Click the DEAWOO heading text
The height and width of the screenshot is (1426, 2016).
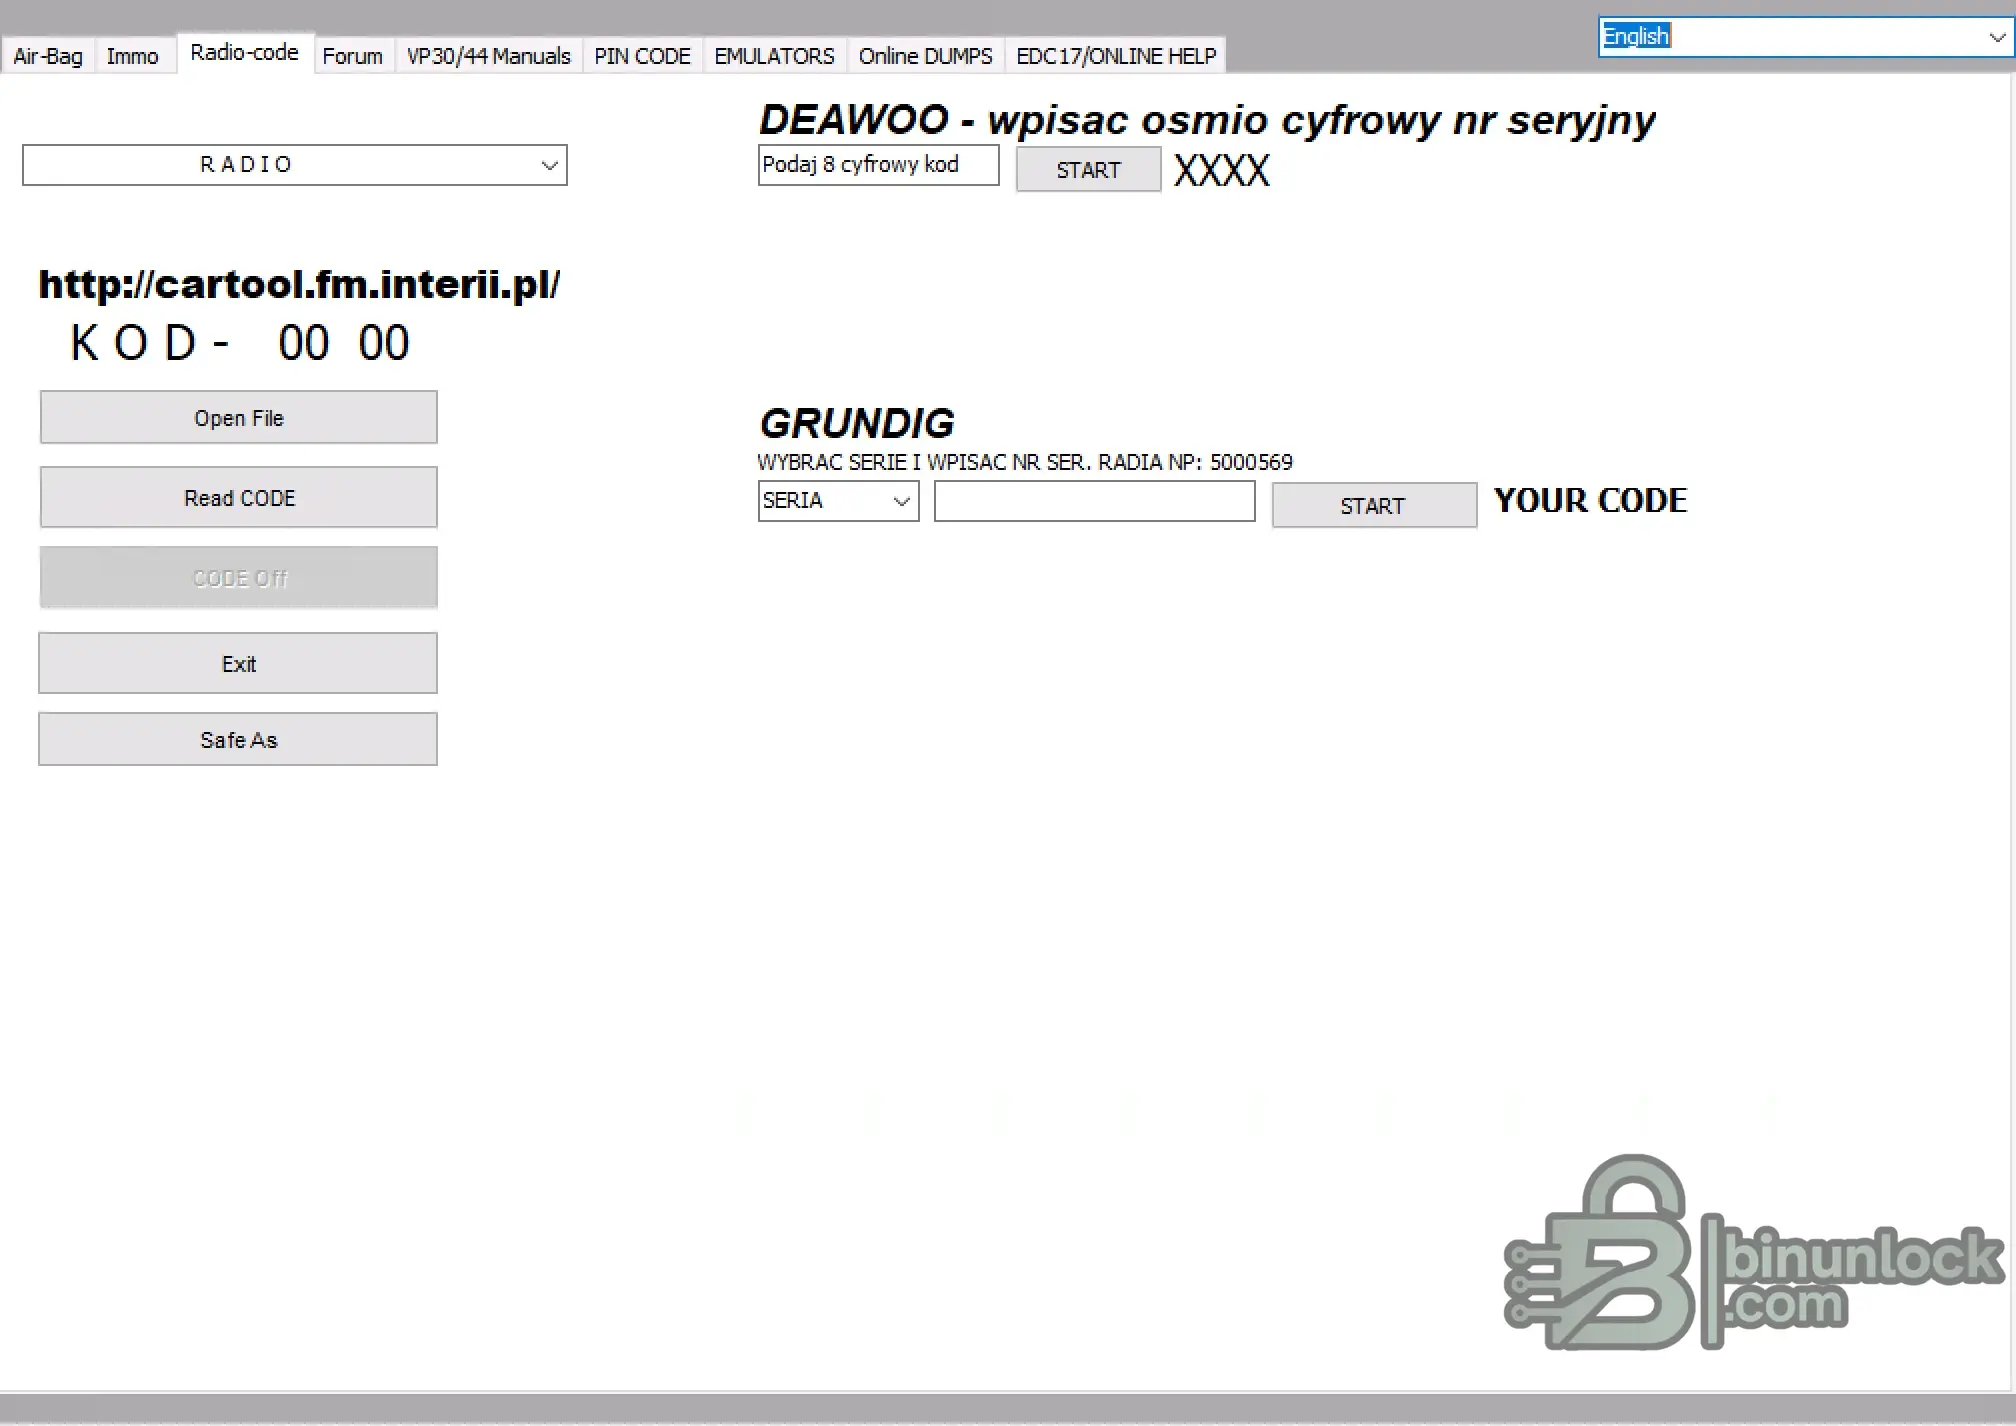pyautogui.click(x=1207, y=120)
